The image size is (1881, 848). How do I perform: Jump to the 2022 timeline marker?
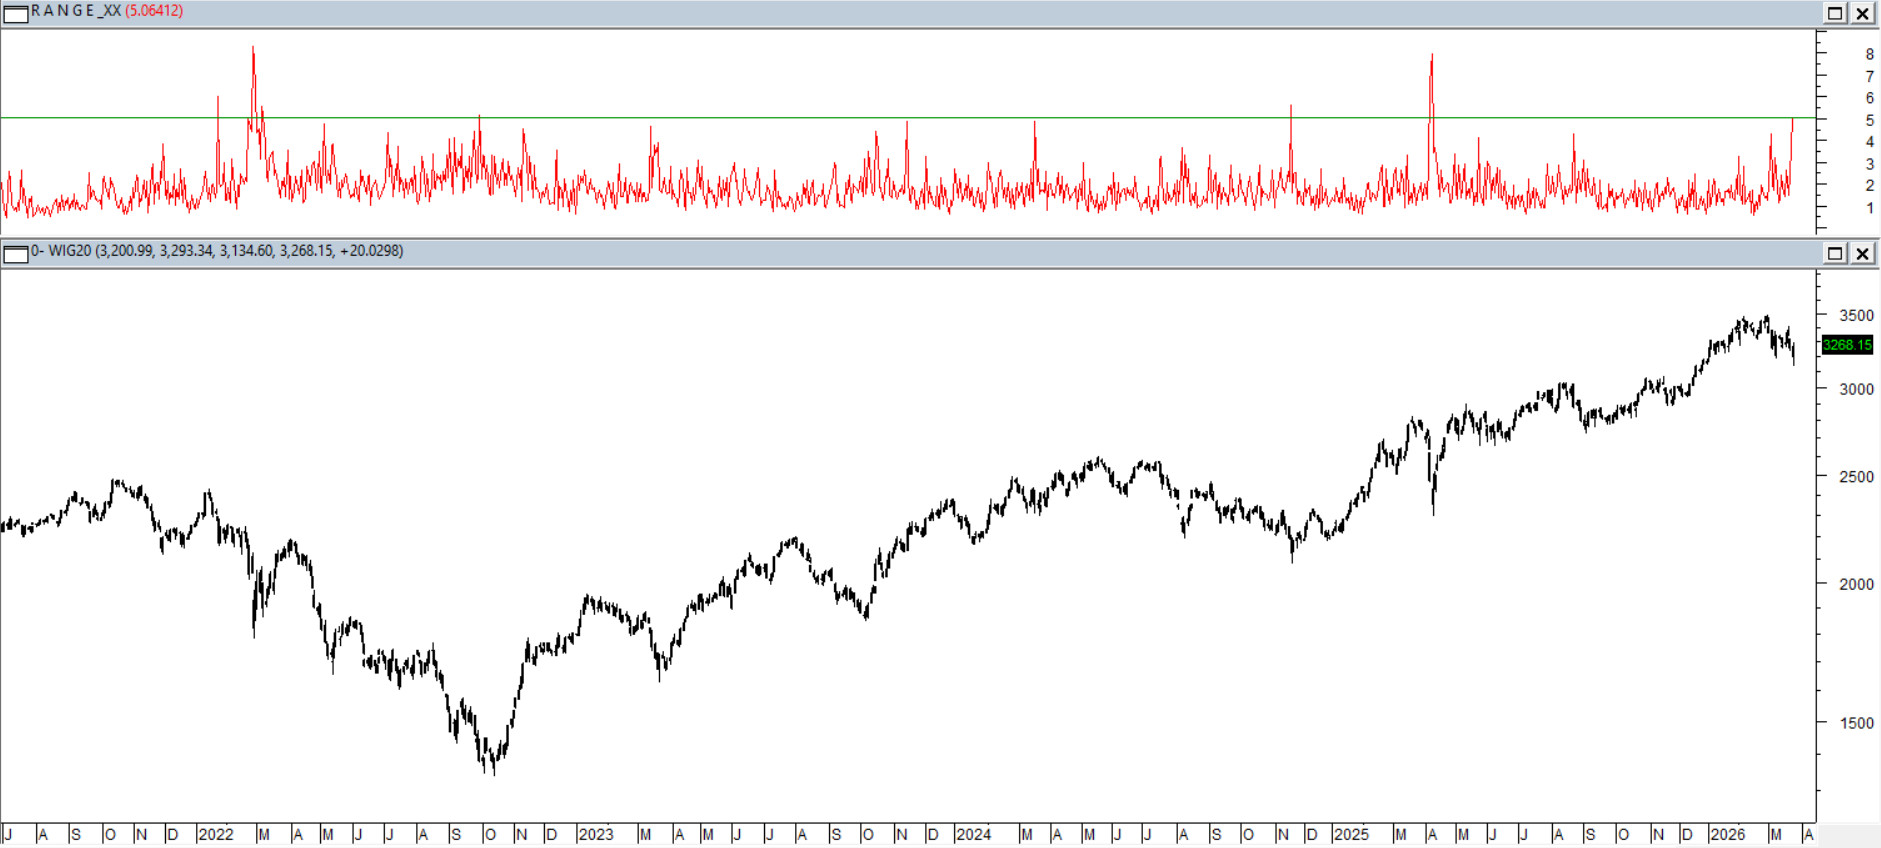[x=216, y=834]
